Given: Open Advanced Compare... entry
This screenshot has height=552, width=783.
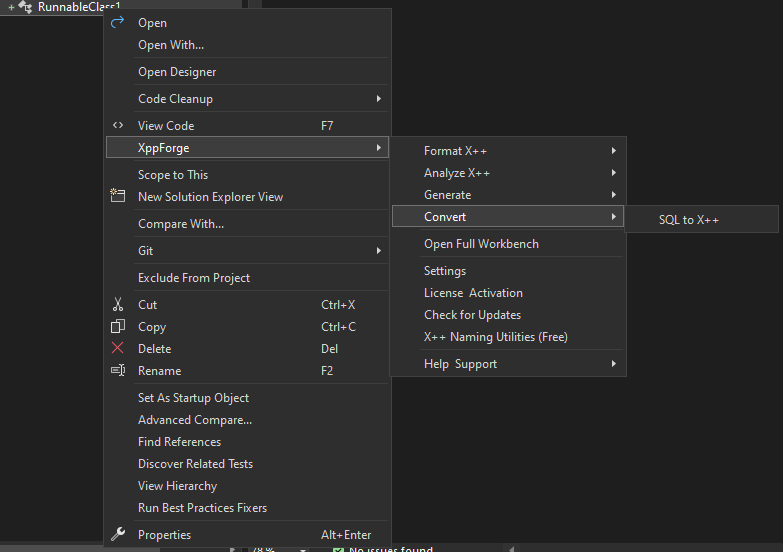Looking at the screenshot, I should pos(247,420).
